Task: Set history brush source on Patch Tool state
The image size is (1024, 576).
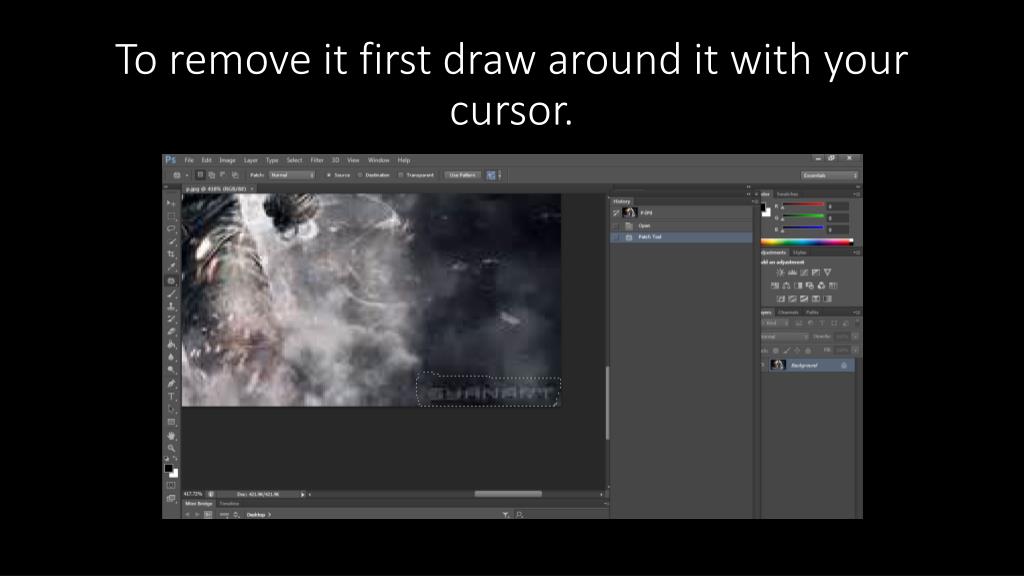Action: point(616,237)
